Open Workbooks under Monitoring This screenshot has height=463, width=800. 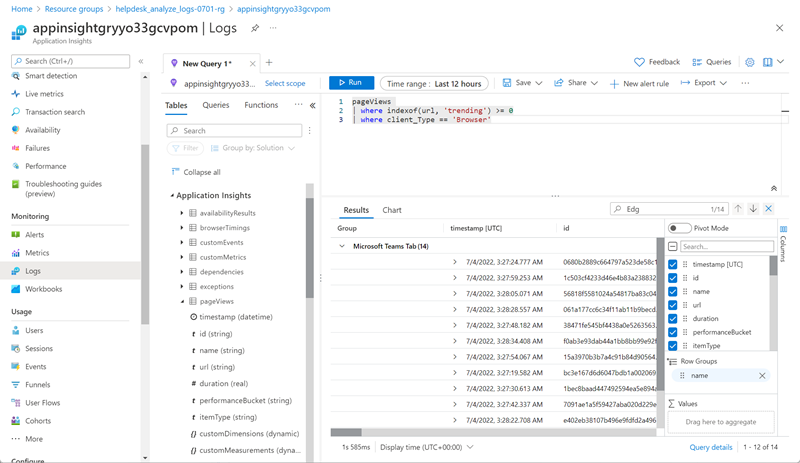pos(44,289)
